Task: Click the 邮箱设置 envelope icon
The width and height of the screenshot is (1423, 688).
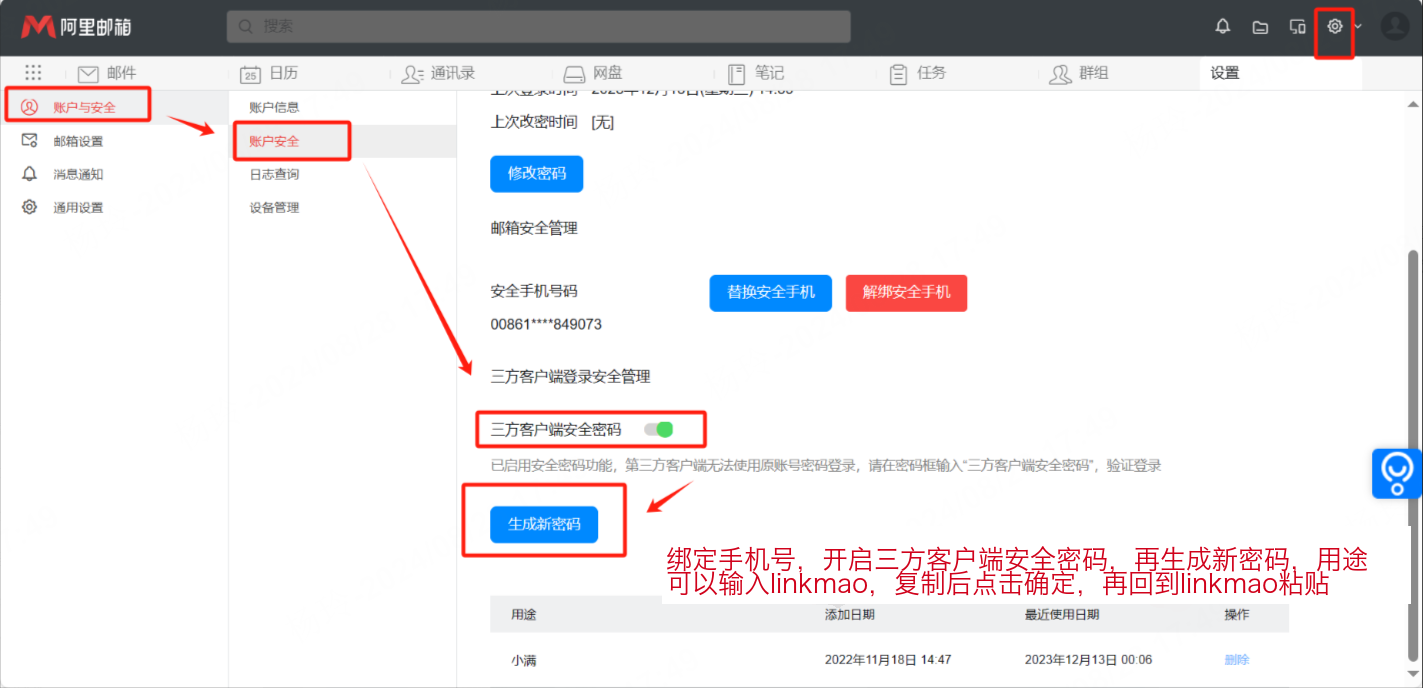Action: pyautogui.click(x=29, y=141)
